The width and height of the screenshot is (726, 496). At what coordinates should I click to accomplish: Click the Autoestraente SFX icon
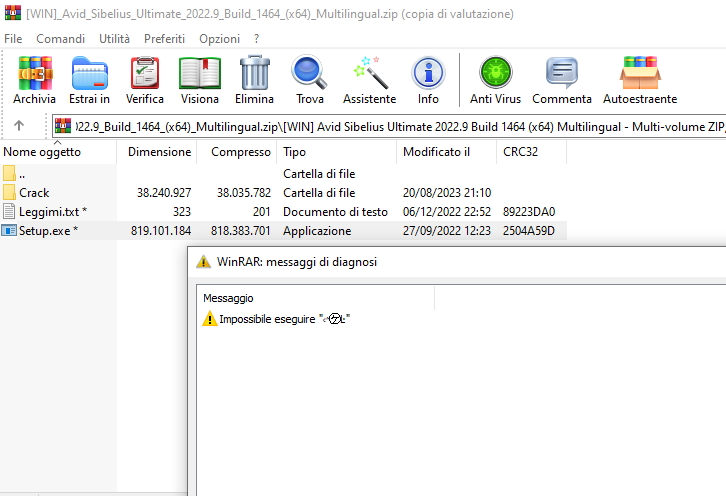point(640,73)
